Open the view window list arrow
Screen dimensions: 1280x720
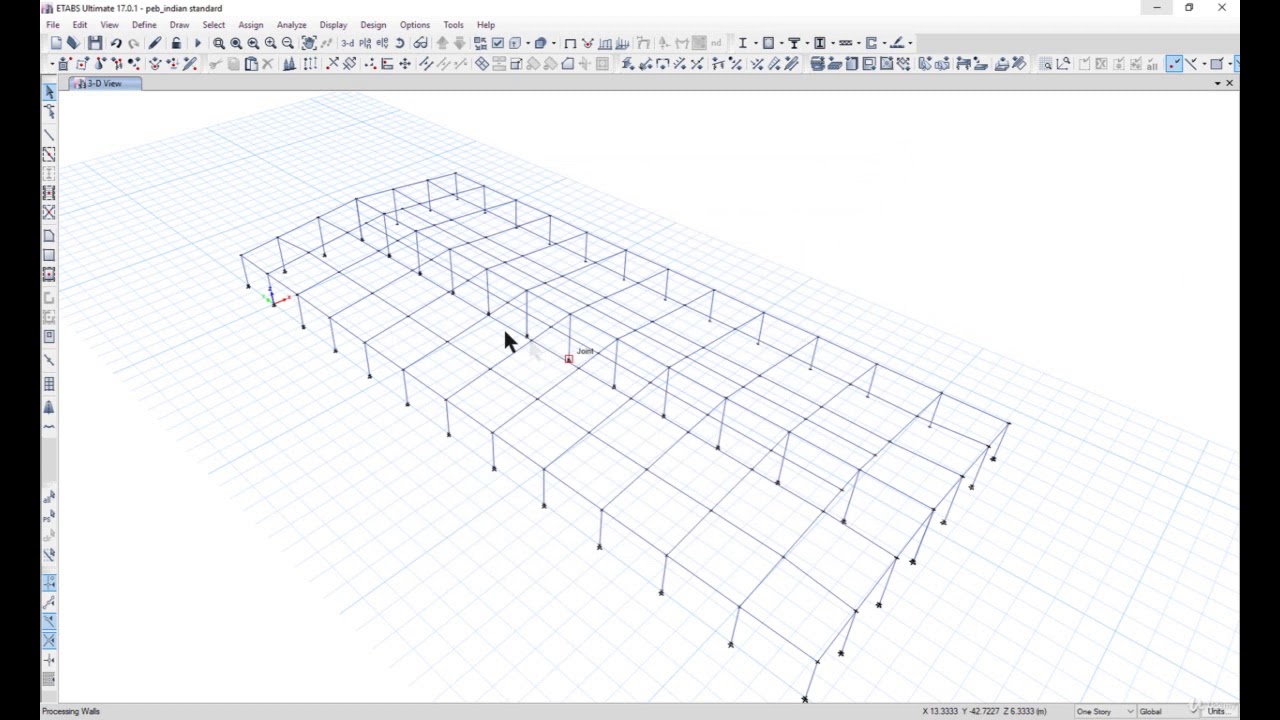1217,83
